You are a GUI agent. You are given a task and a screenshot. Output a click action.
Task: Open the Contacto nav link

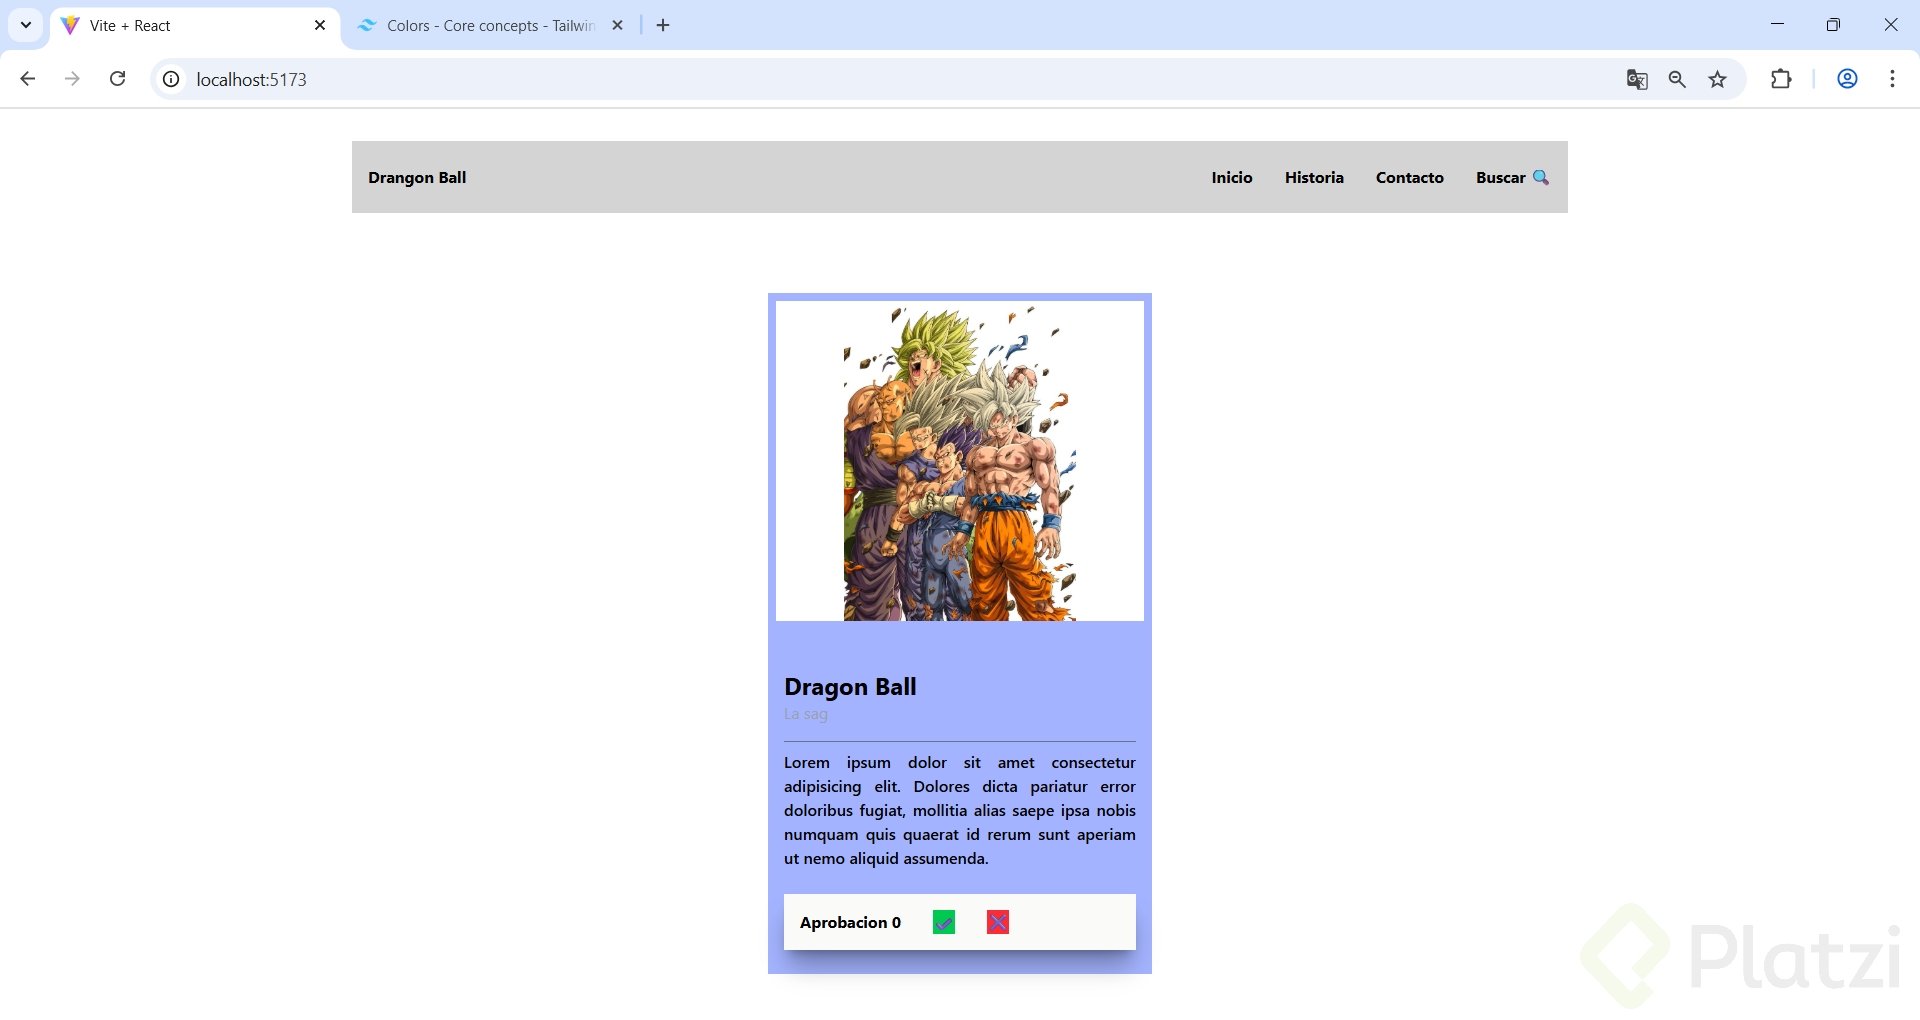coord(1410,177)
